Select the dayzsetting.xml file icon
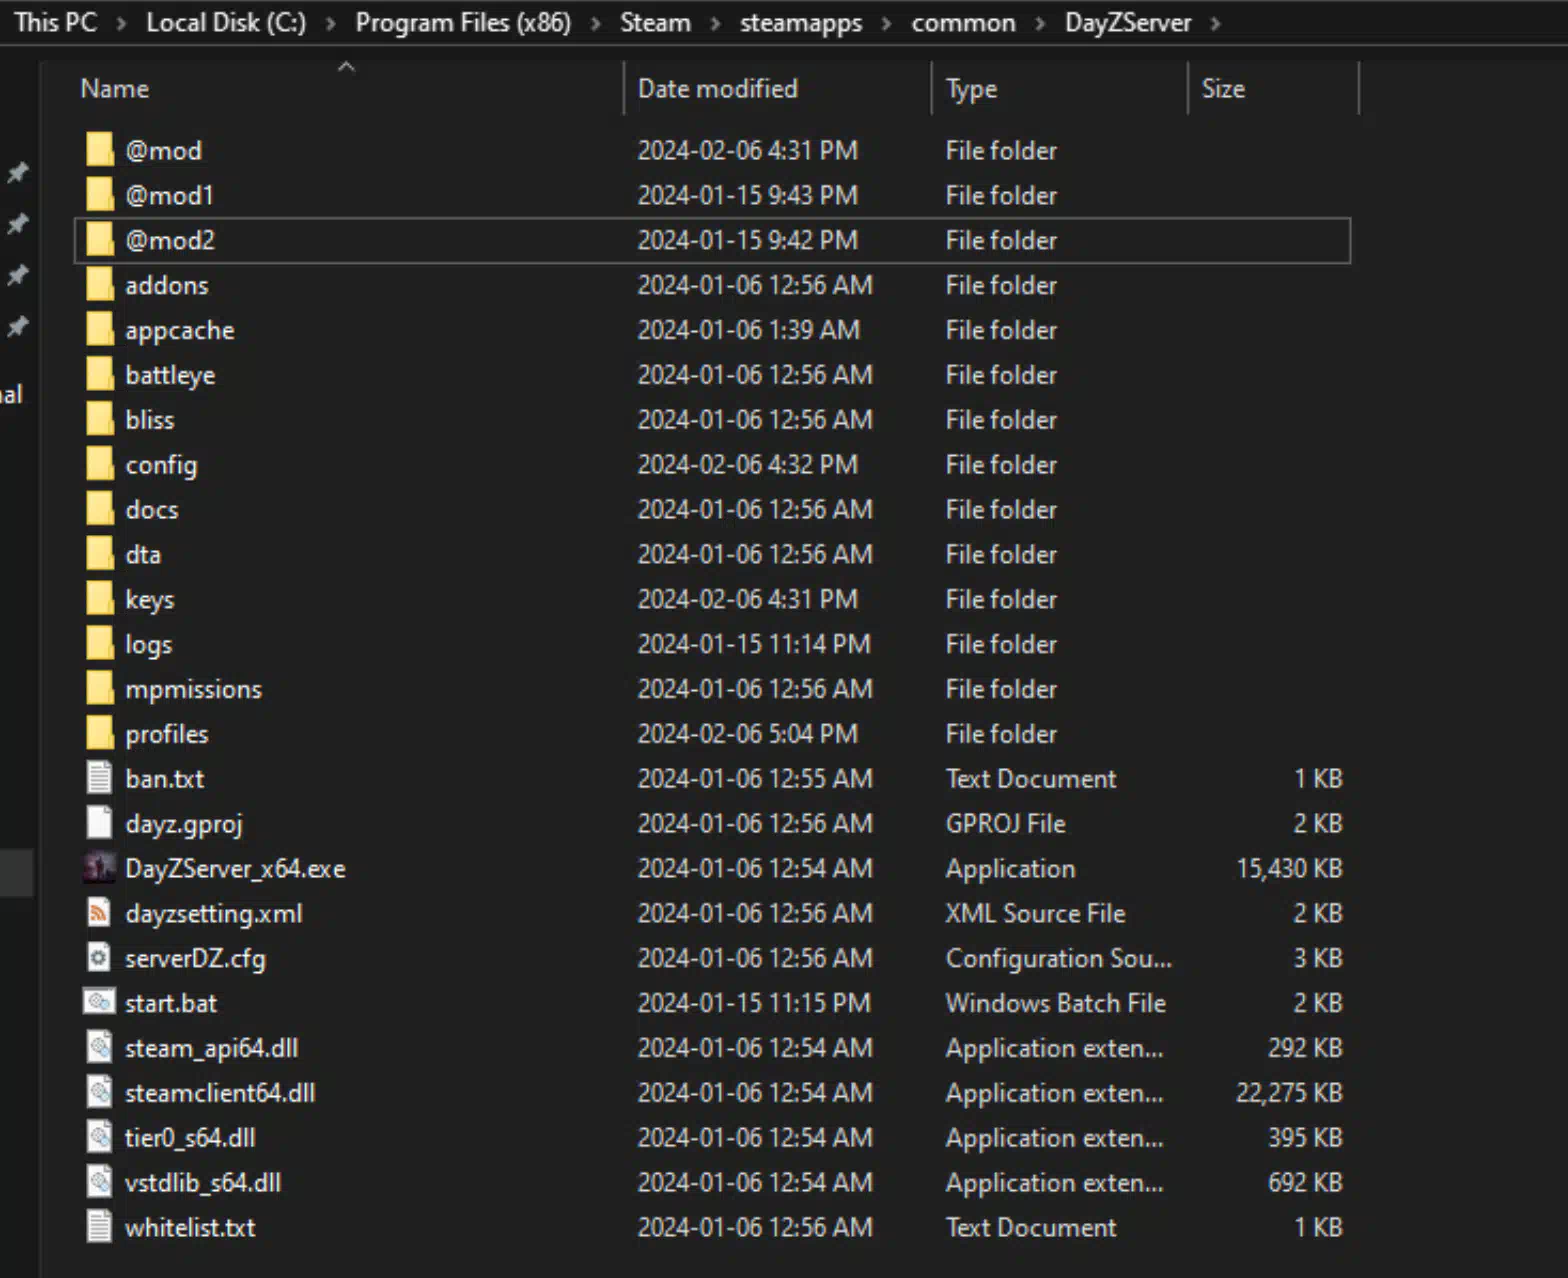The height and width of the screenshot is (1278, 1568). click(99, 913)
